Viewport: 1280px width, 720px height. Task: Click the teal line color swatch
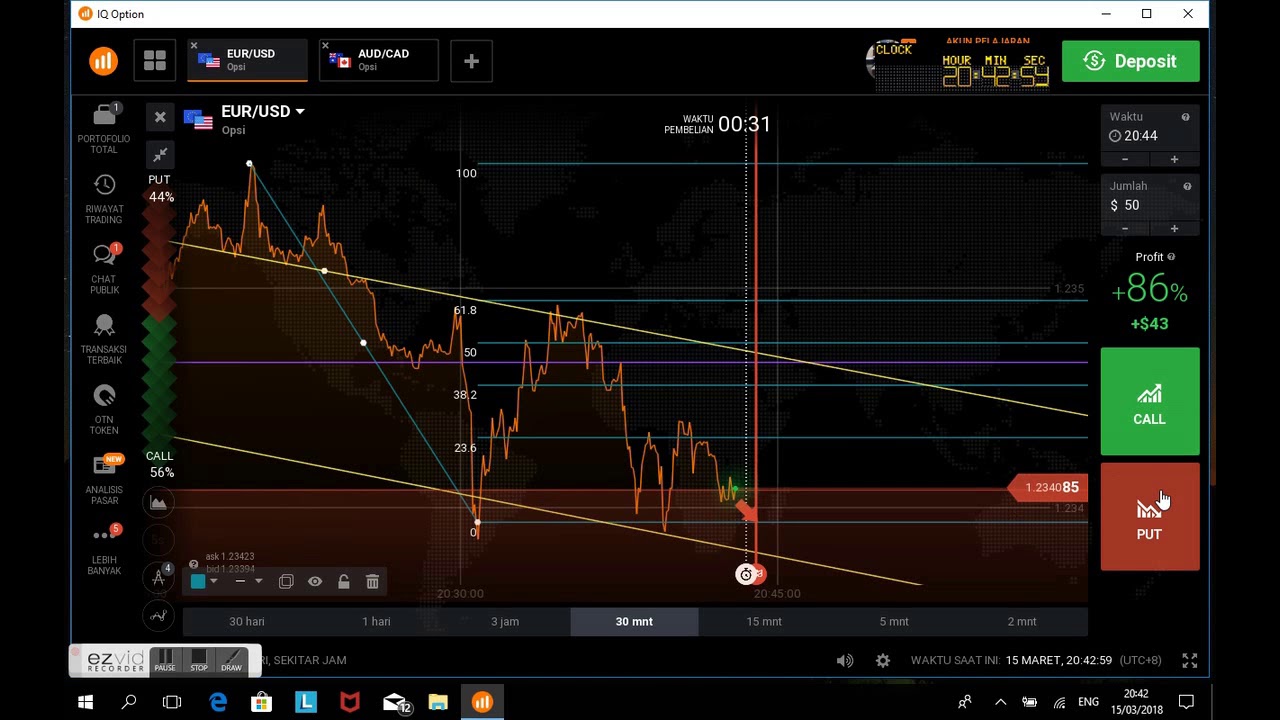[198, 581]
